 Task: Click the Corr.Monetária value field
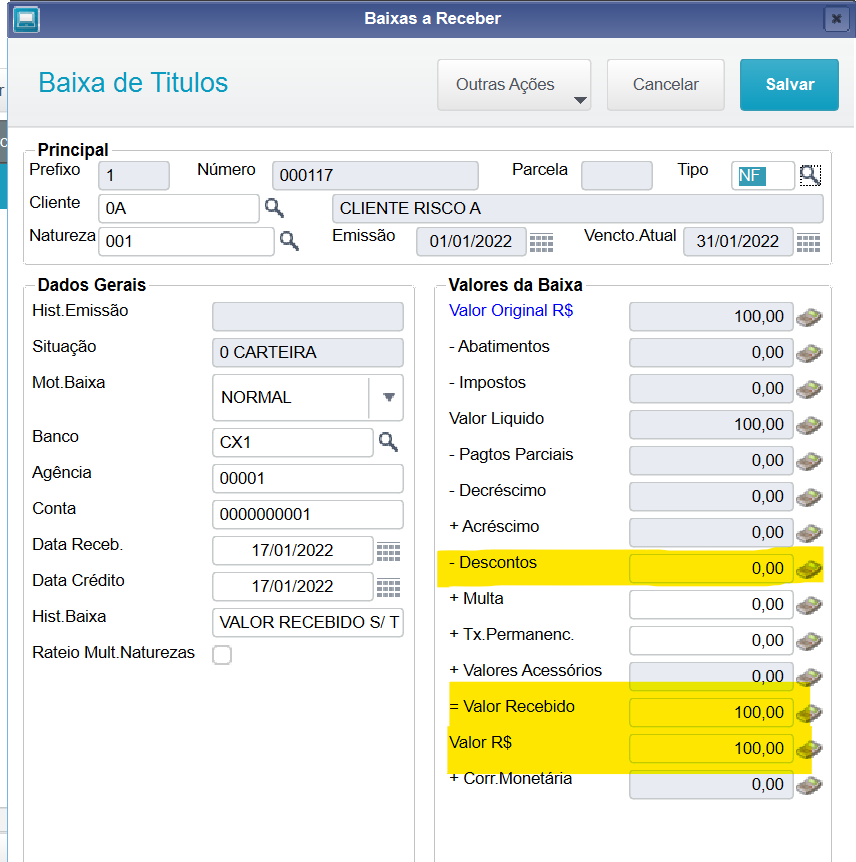coord(711,784)
